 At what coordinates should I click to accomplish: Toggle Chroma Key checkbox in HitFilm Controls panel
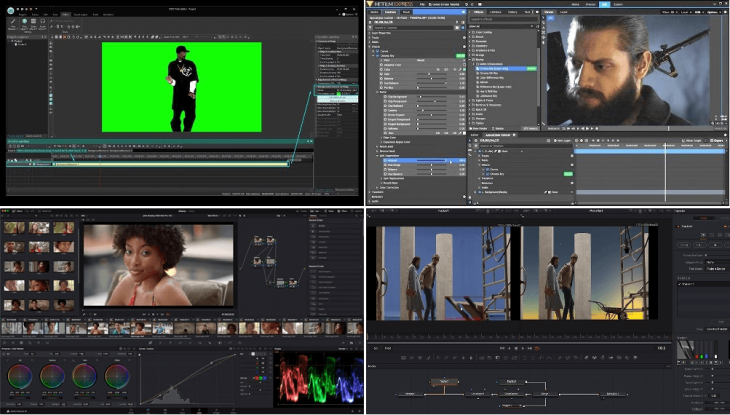click(x=378, y=55)
